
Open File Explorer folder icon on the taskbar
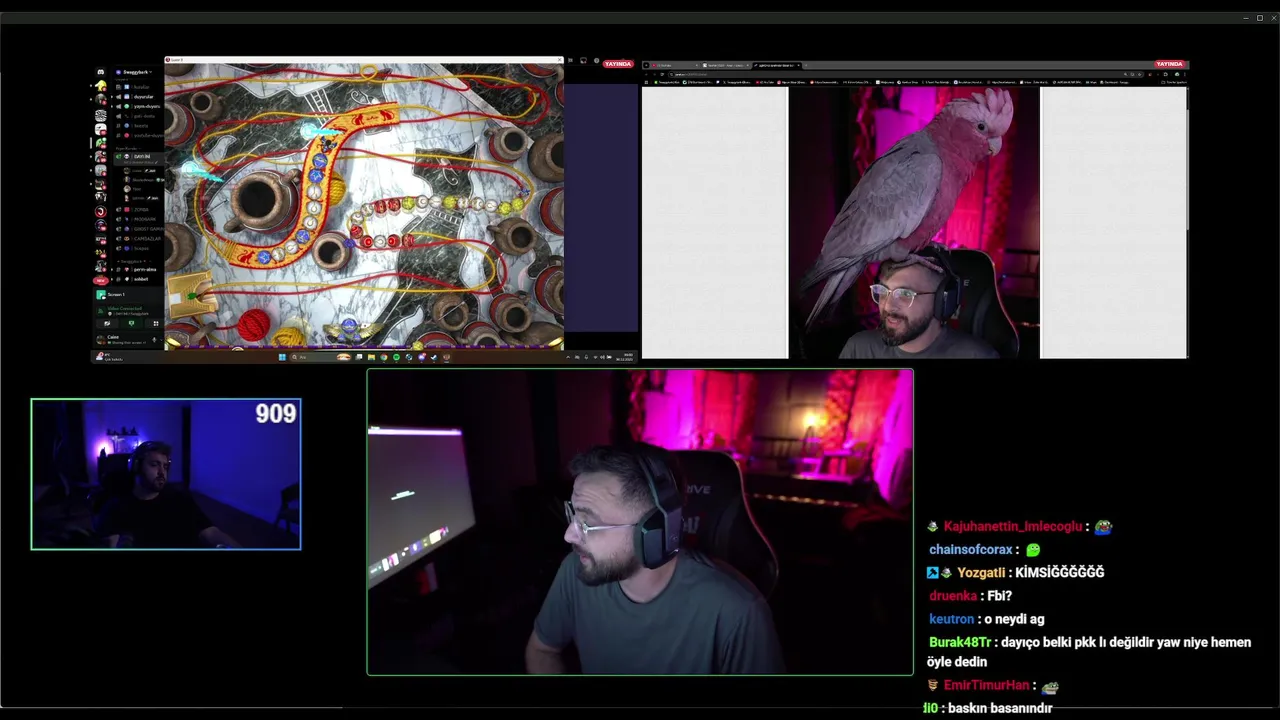point(371,357)
